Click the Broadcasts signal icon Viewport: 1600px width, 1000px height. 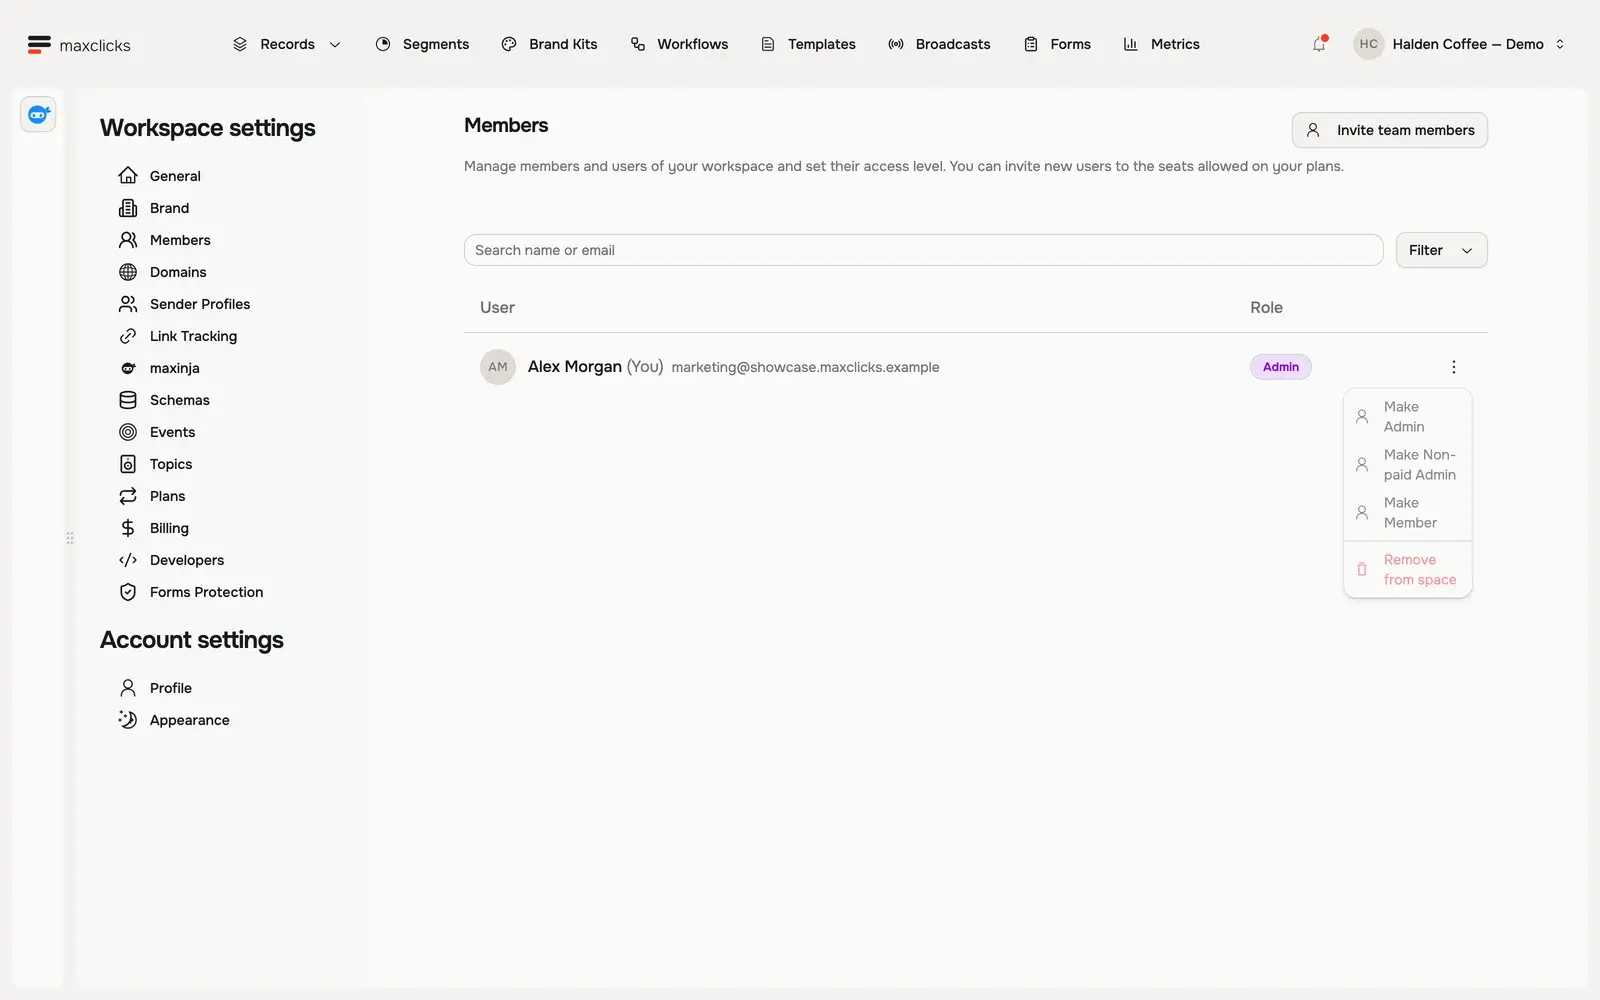(896, 44)
